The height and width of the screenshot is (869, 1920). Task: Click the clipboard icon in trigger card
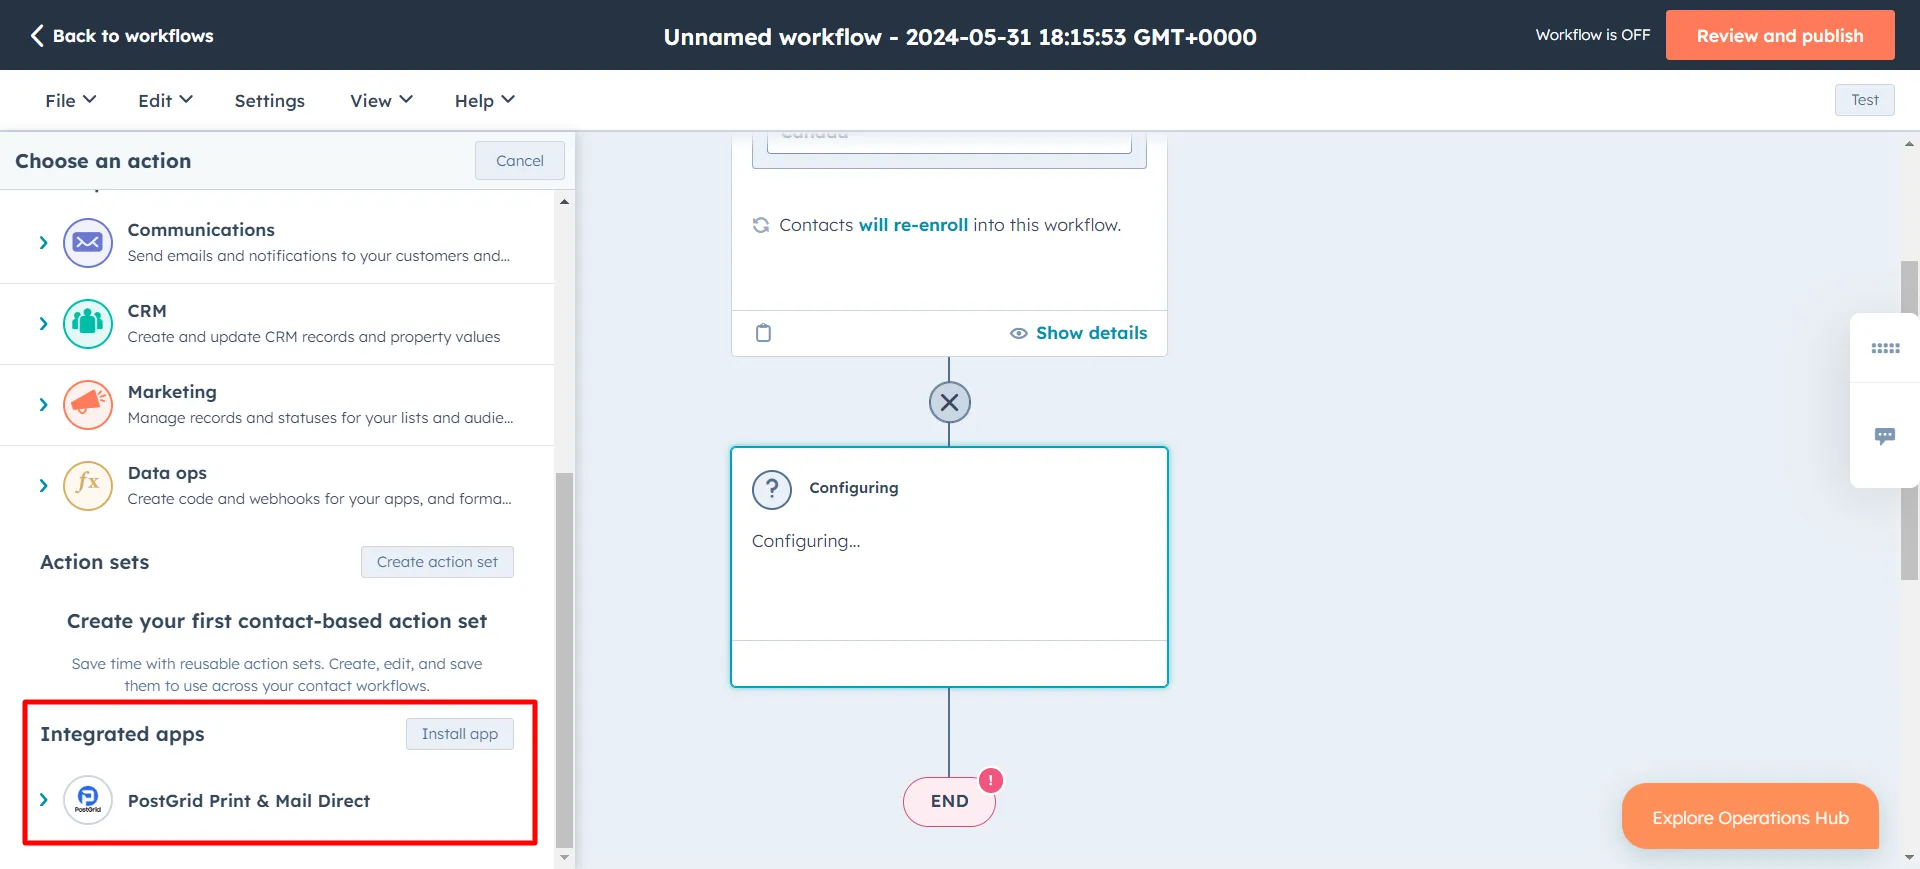coord(763,333)
